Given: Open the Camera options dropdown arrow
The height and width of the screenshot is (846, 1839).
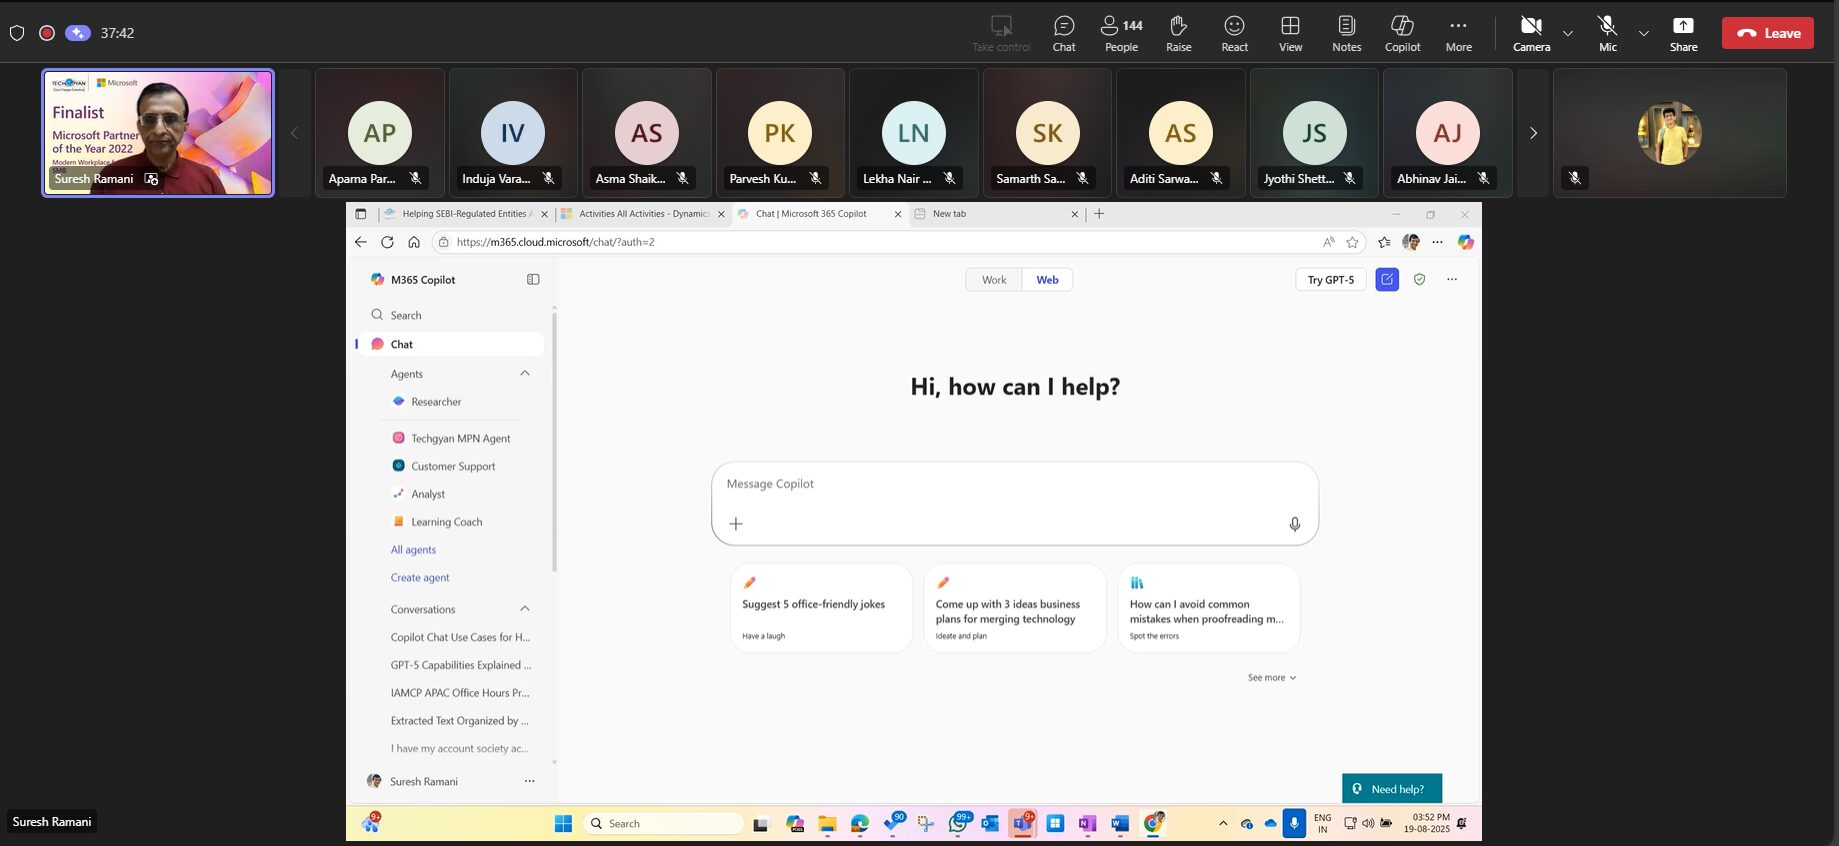Looking at the screenshot, I should (x=1568, y=33).
